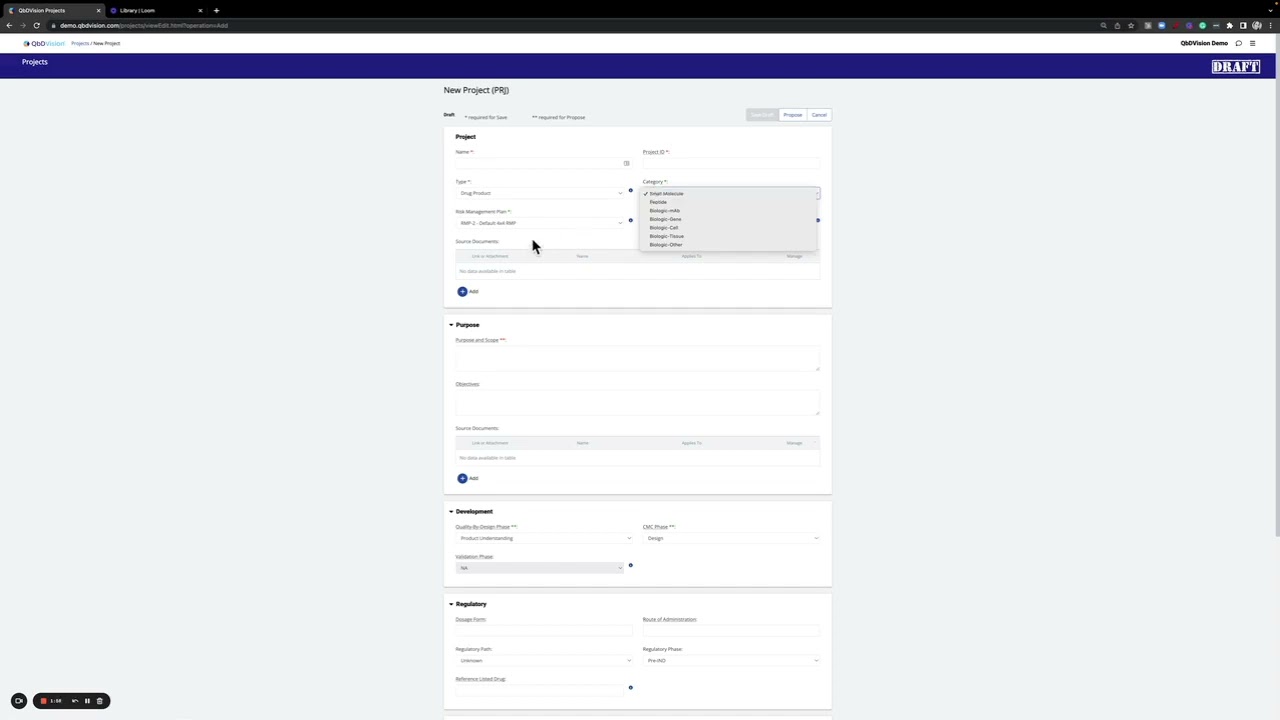Click the QbDVision logo
The width and height of the screenshot is (1280, 720).
click(x=44, y=43)
